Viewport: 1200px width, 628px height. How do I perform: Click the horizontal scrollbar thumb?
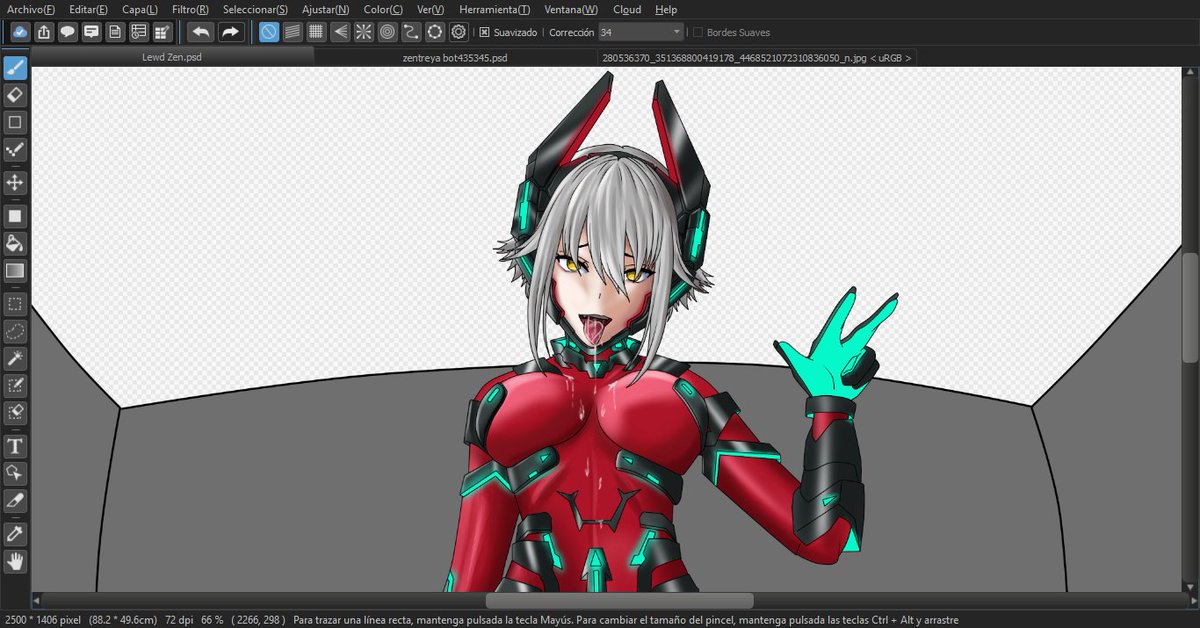coord(620,600)
